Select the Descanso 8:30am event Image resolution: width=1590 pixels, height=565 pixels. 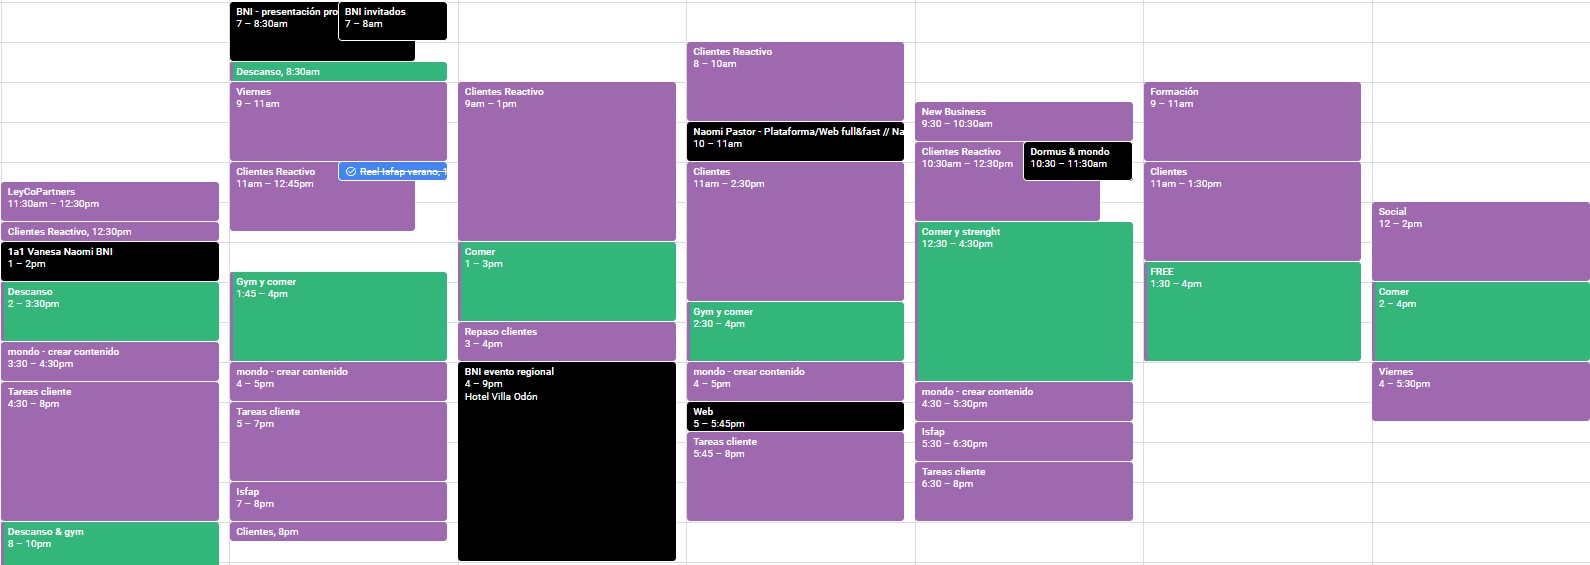click(x=338, y=72)
